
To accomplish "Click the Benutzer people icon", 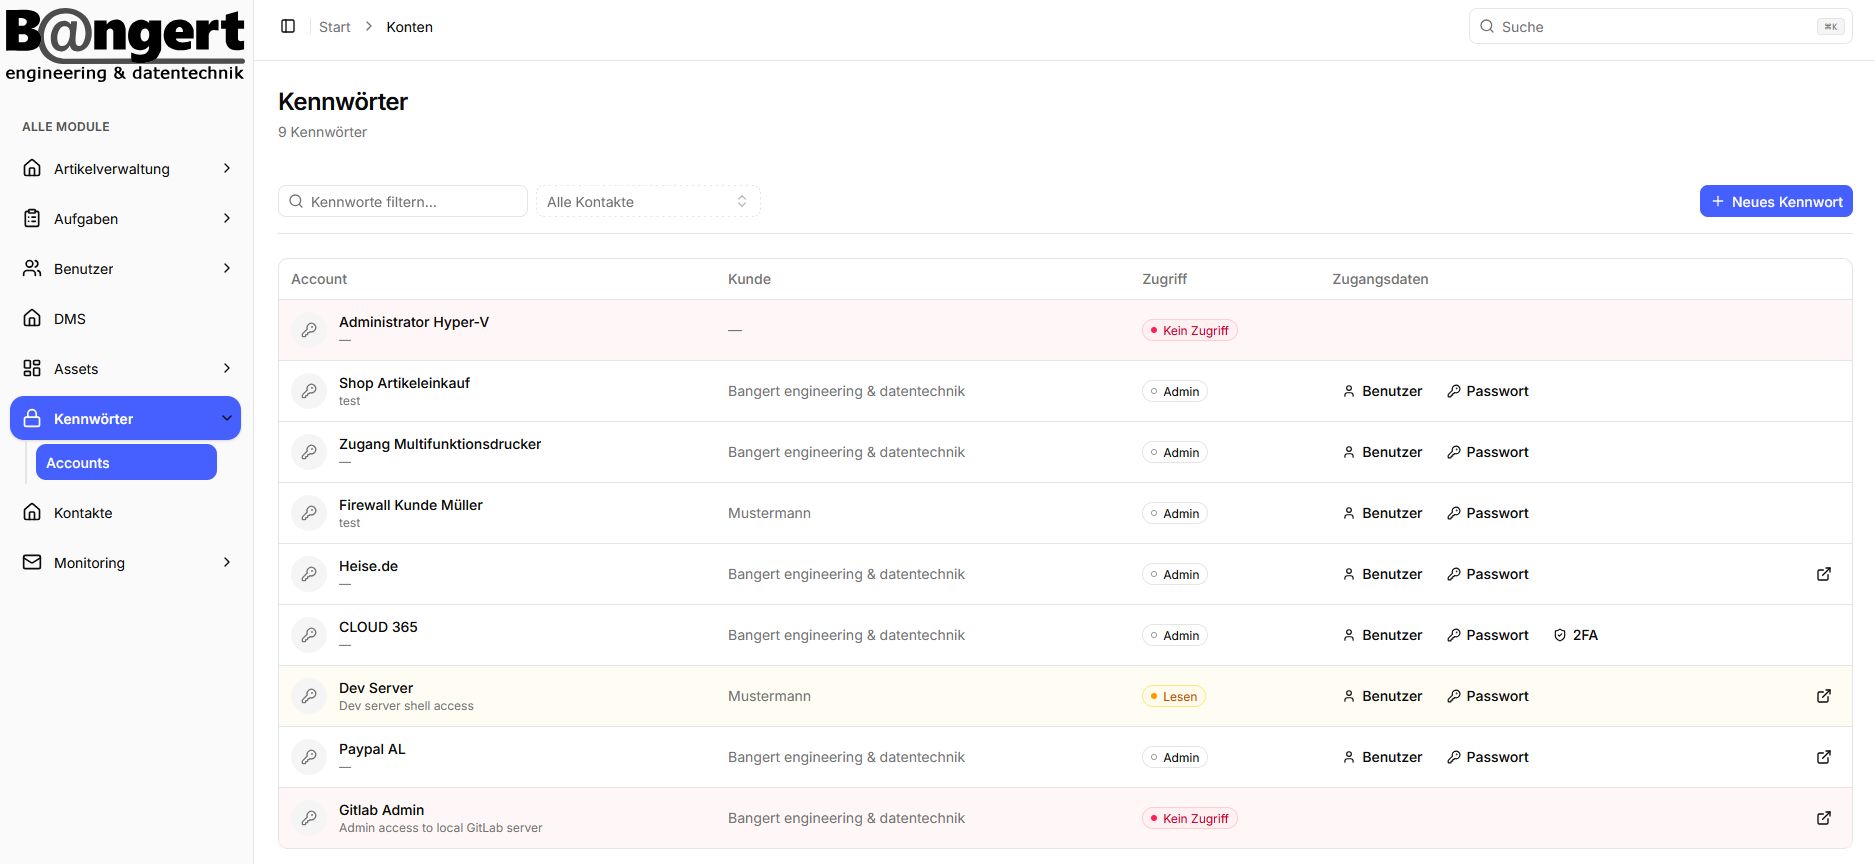I will [32, 268].
